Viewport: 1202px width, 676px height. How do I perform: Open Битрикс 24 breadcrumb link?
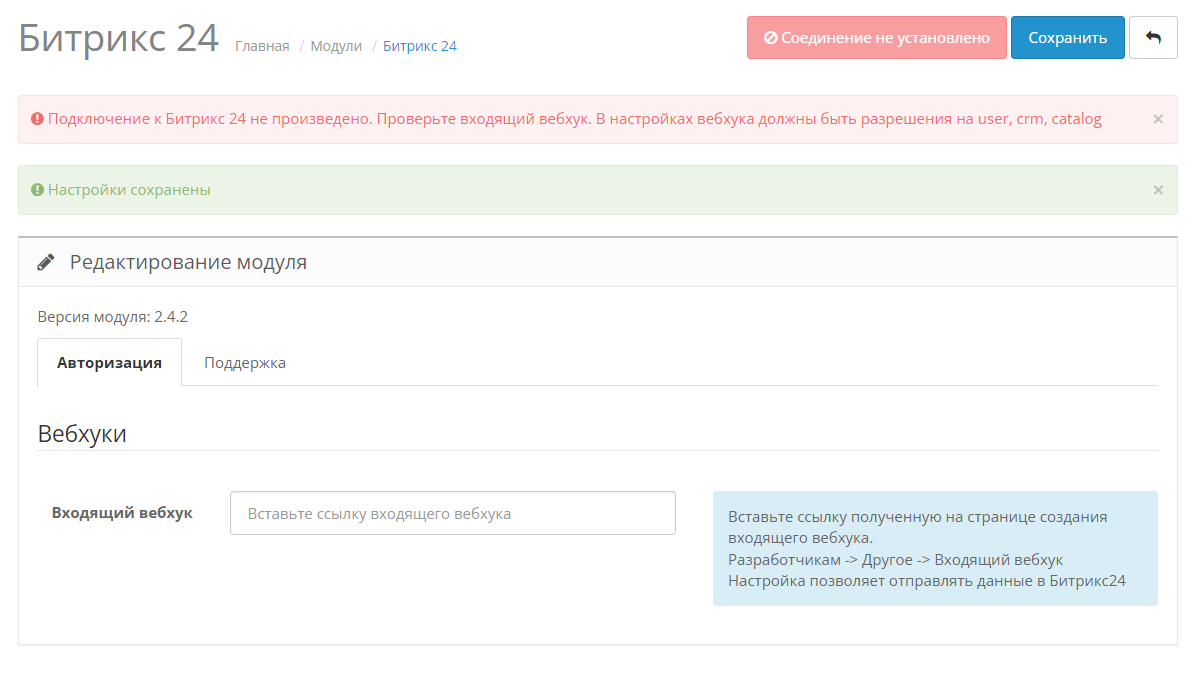420,46
